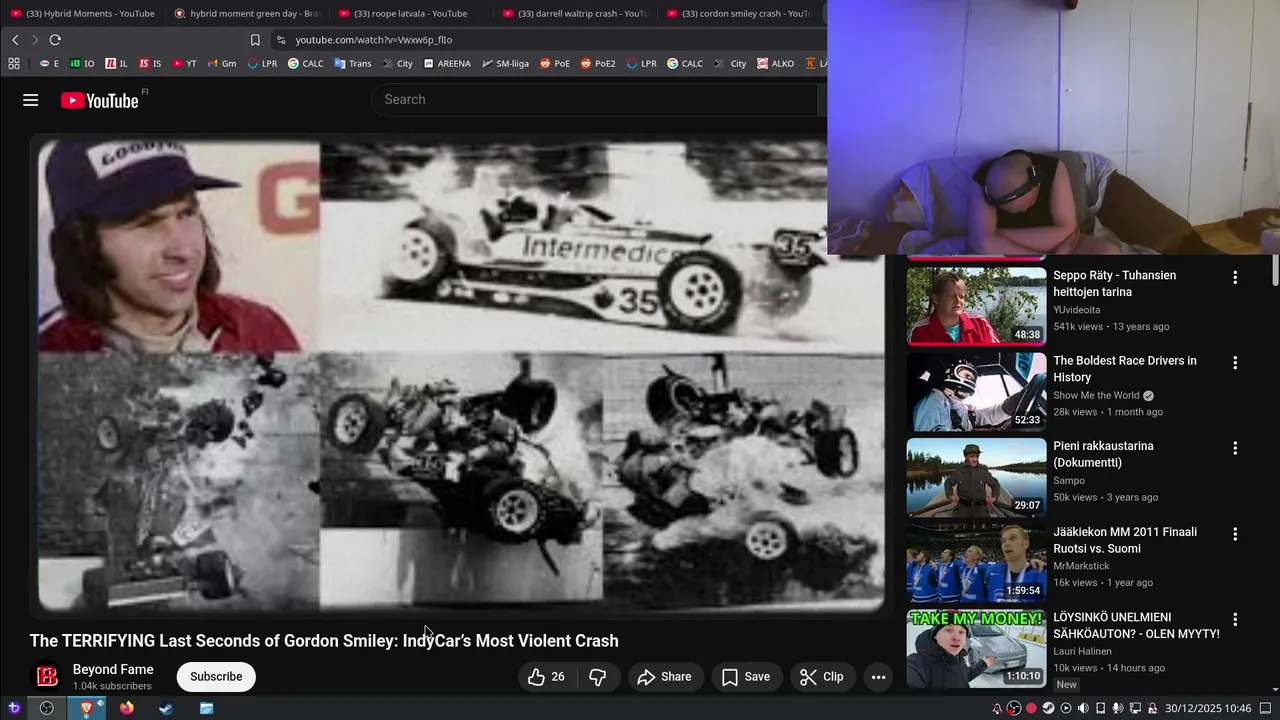Viewport: 1280px width, 720px height.
Task: Click in the YouTube Search field
Action: pos(594,100)
